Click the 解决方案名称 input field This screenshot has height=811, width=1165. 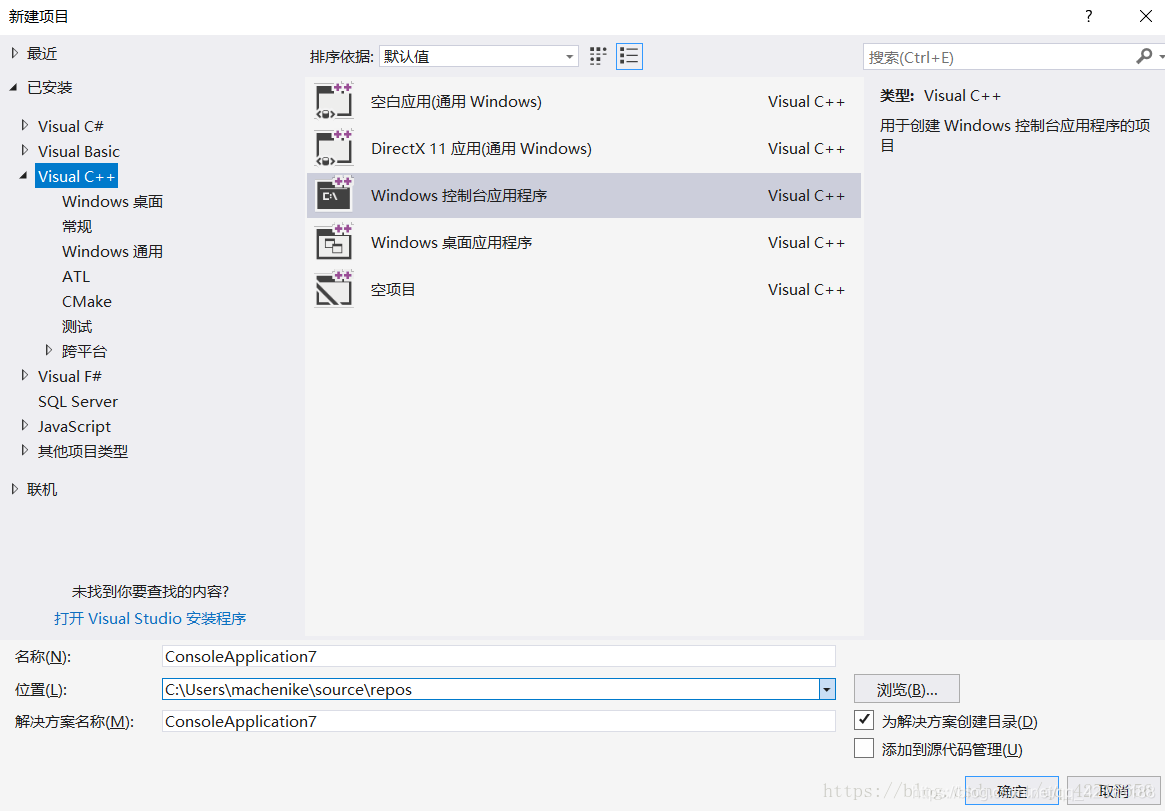click(x=499, y=721)
